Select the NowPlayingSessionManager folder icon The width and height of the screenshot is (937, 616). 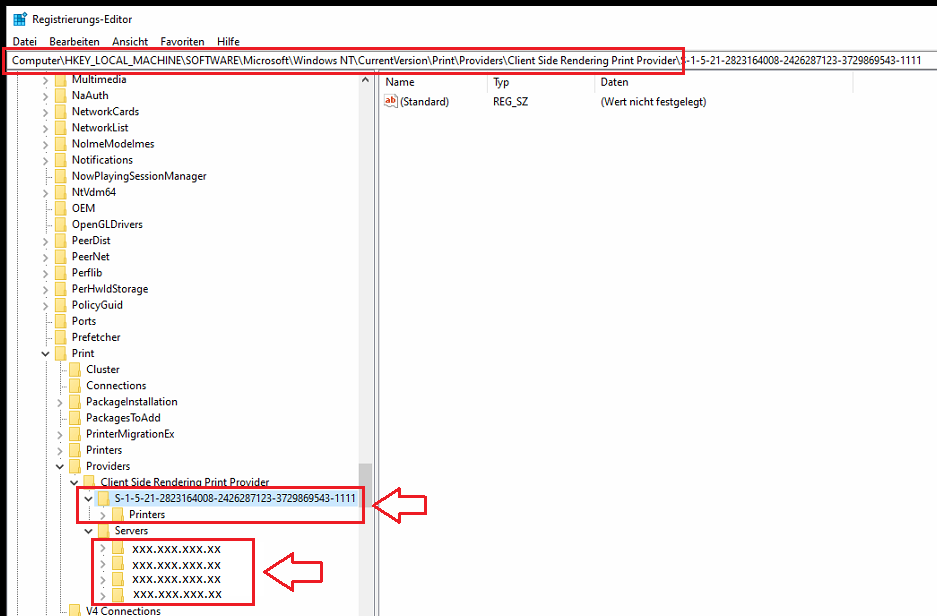pyautogui.click(x=60, y=176)
